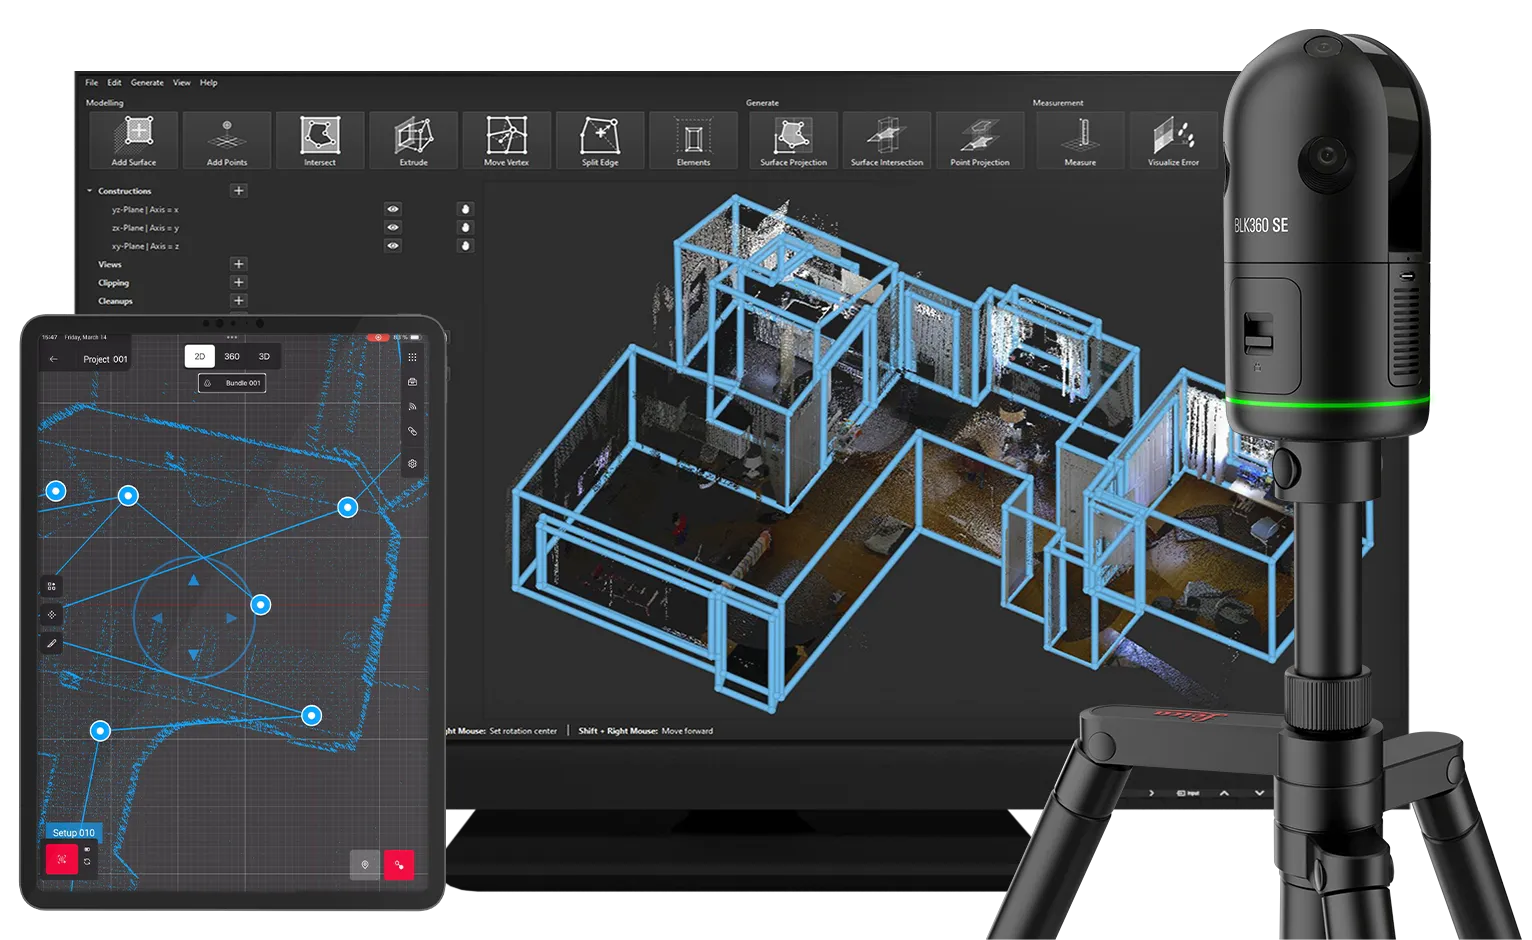Viewport: 1532px width, 940px height.
Task: Select the Add Surface modelling tool
Action: (x=134, y=139)
